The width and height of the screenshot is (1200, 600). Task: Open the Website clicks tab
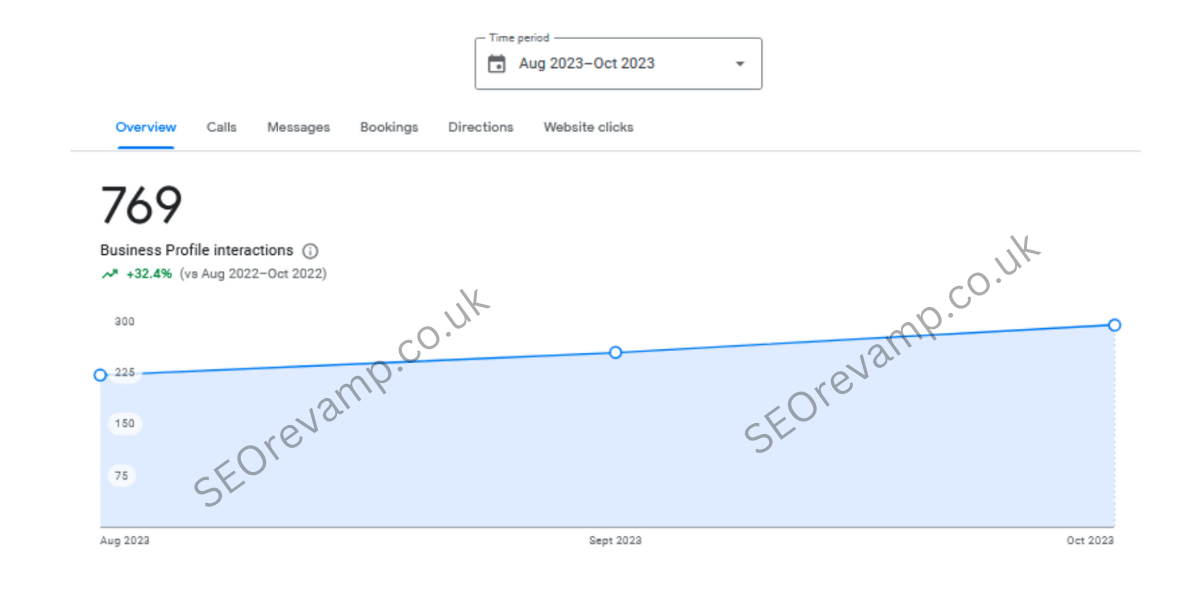coord(588,127)
